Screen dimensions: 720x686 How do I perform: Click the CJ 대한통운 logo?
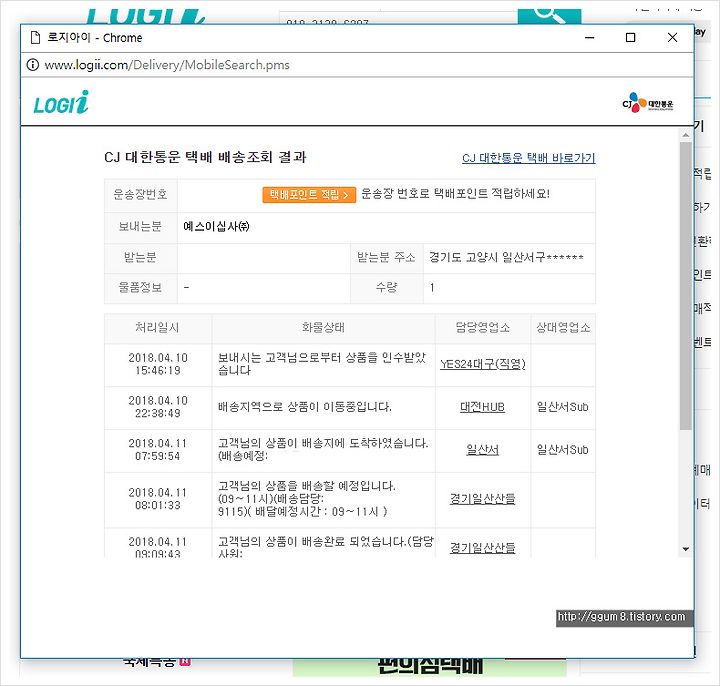647,103
